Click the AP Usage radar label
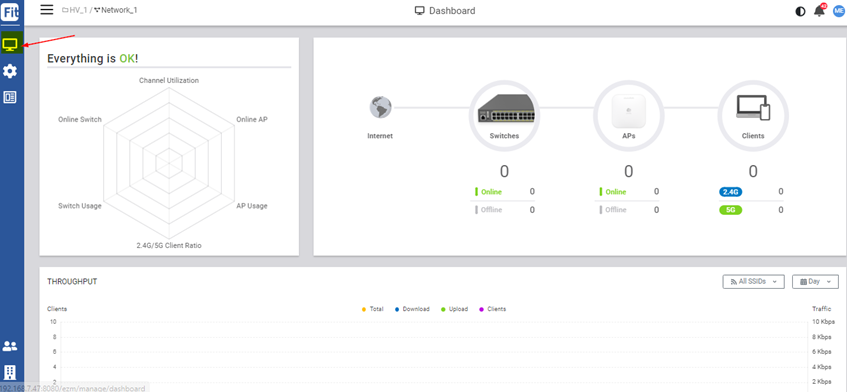The width and height of the screenshot is (847, 392). coord(252,206)
